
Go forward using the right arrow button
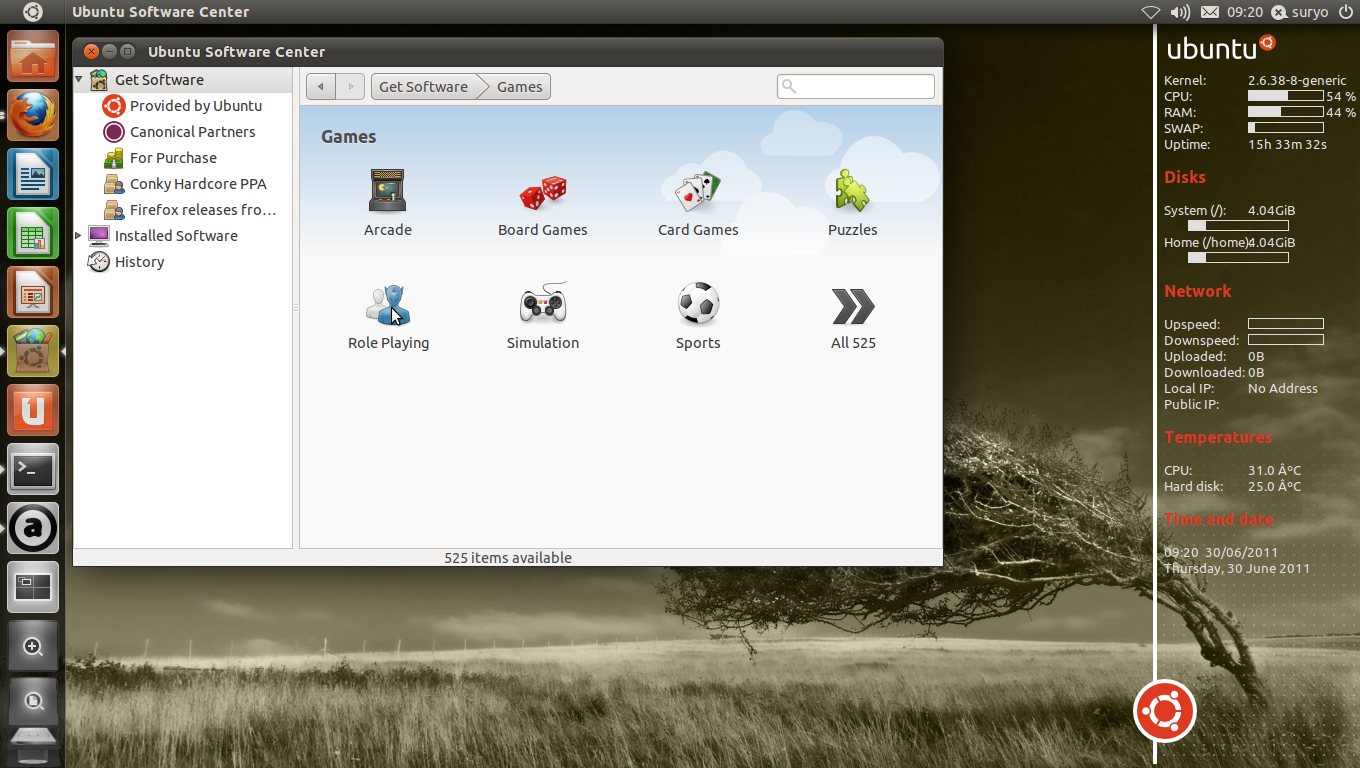[x=350, y=87]
